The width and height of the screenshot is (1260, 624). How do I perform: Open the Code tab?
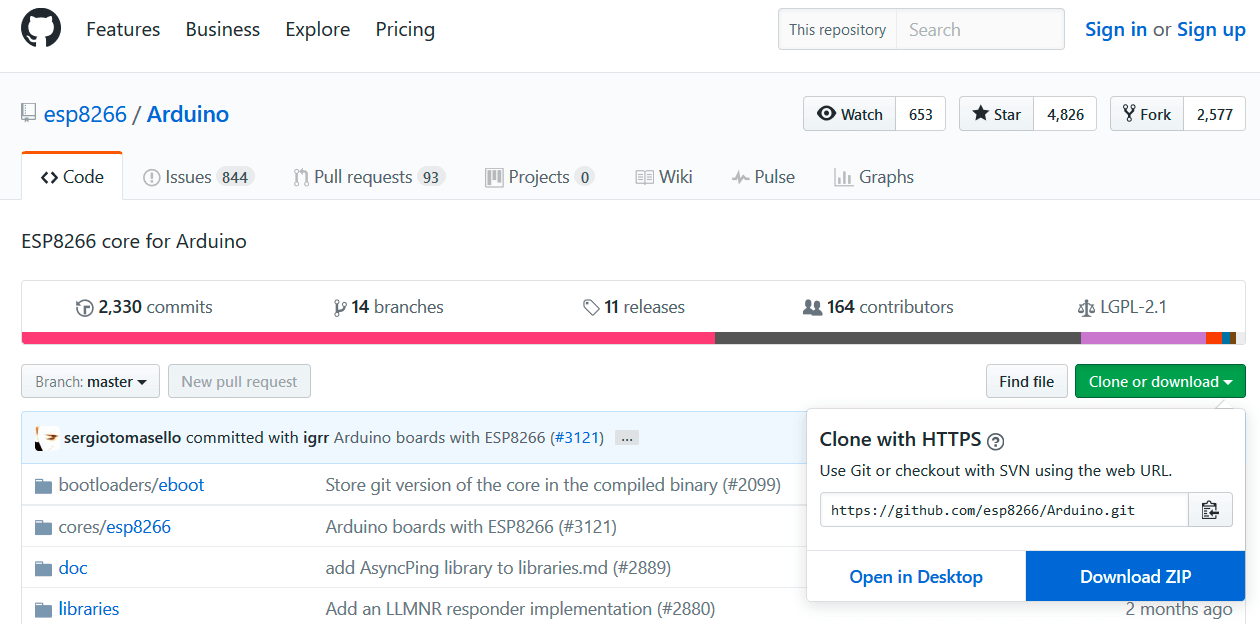[x=72, y=177]
